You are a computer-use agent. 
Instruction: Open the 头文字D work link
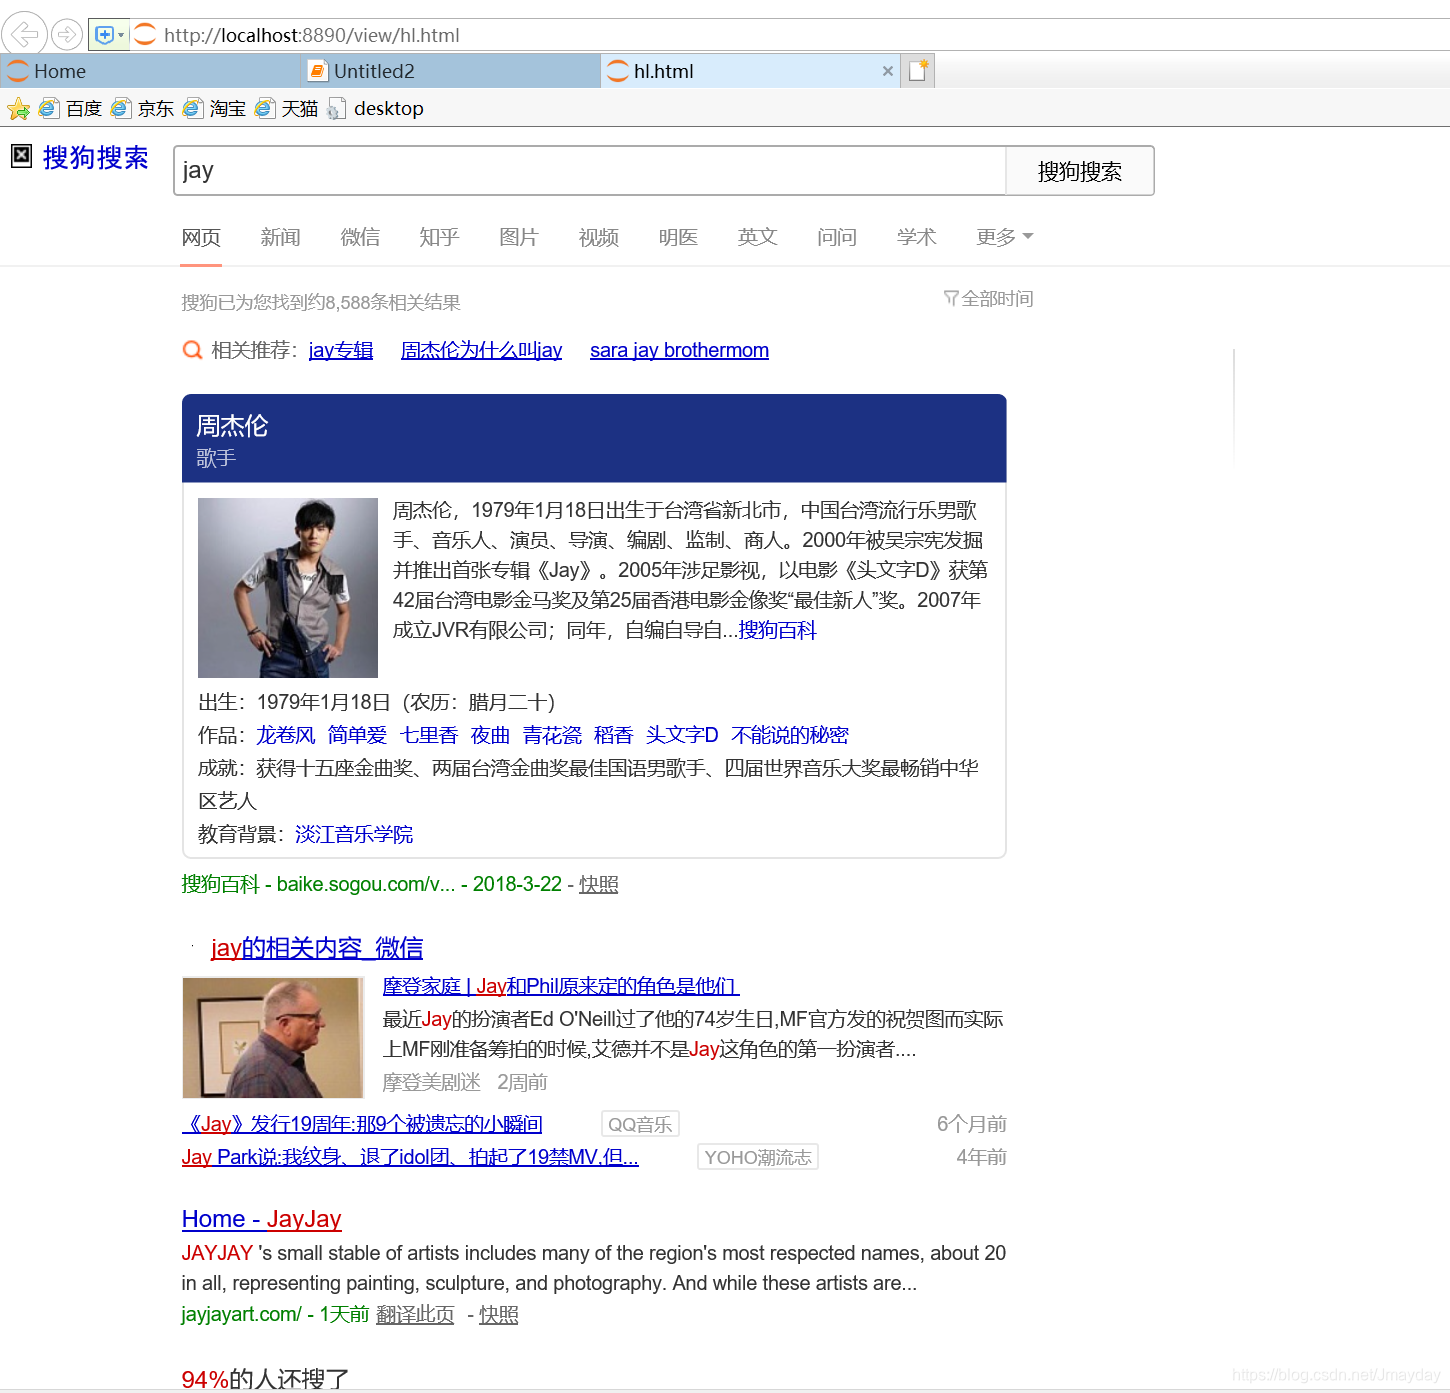pos(682,735)
